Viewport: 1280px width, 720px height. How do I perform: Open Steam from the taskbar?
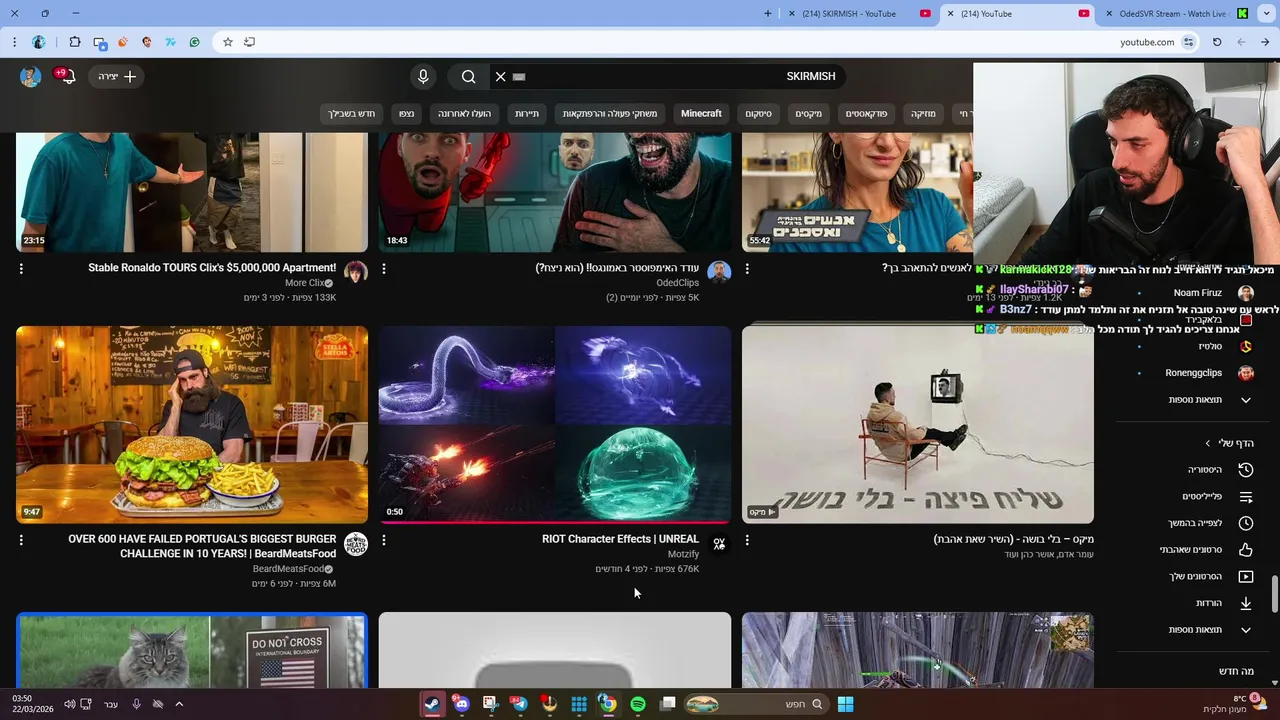tap(432, 704)
